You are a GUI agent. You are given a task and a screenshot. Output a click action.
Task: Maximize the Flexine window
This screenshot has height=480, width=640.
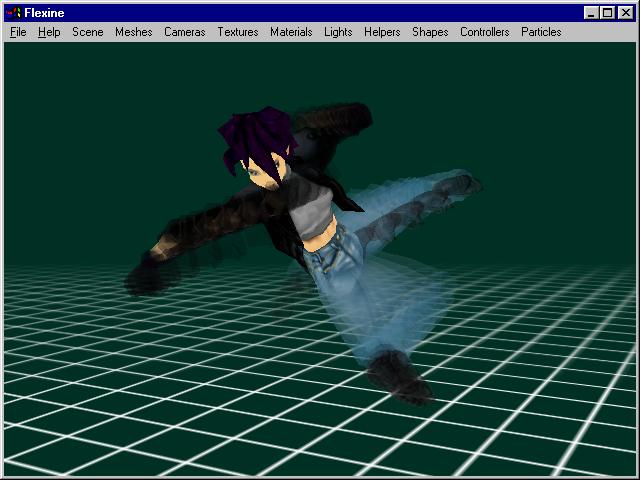(x=607, y=13)
